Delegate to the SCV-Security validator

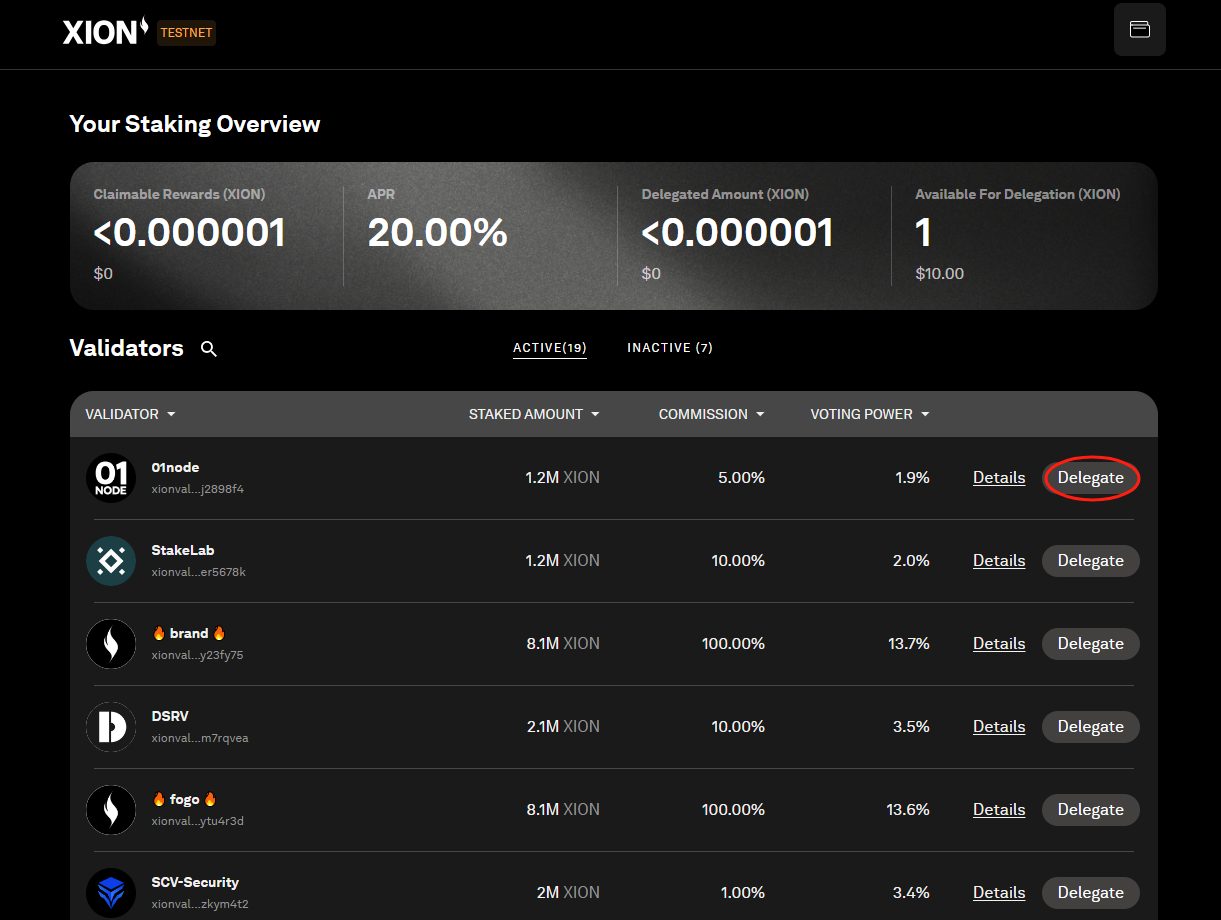point(1091,893)
